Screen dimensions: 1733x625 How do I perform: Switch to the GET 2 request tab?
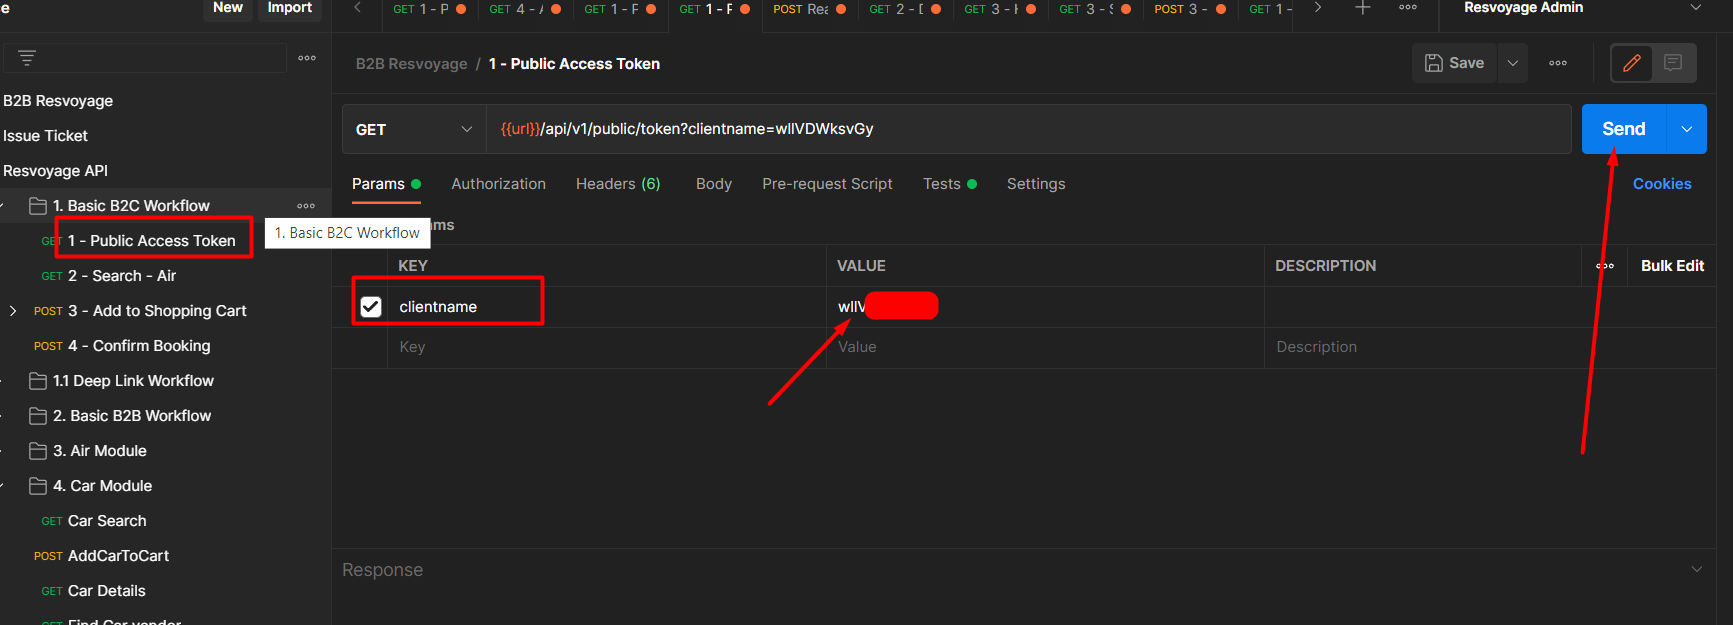tap(904, 9)
